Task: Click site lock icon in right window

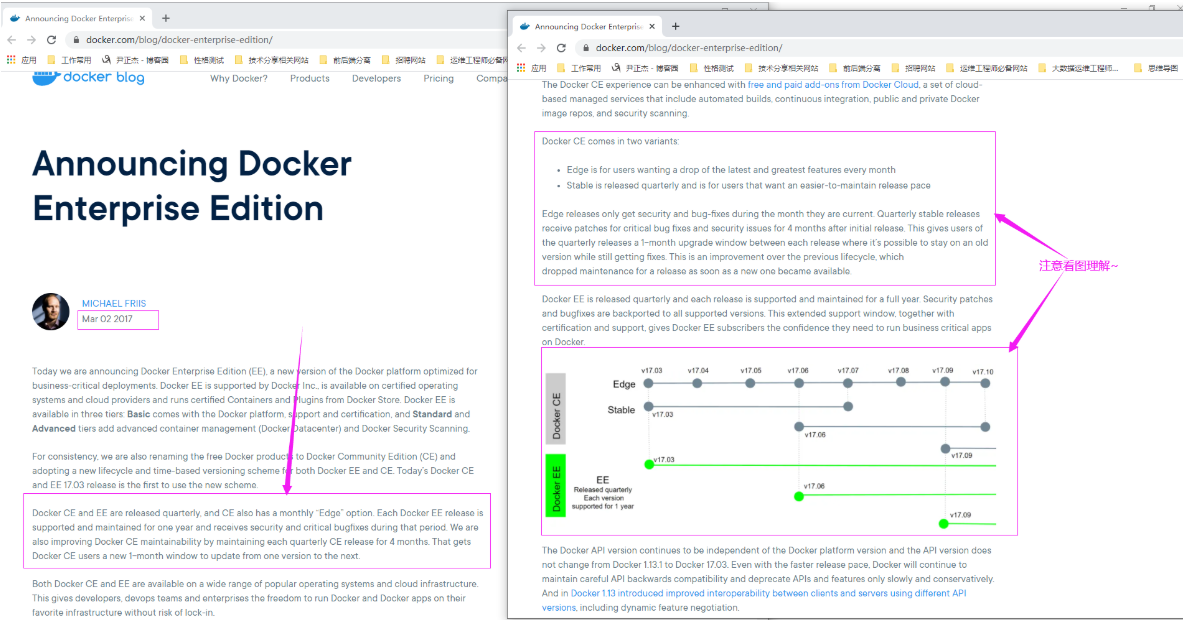Action: tap(586, 48)
